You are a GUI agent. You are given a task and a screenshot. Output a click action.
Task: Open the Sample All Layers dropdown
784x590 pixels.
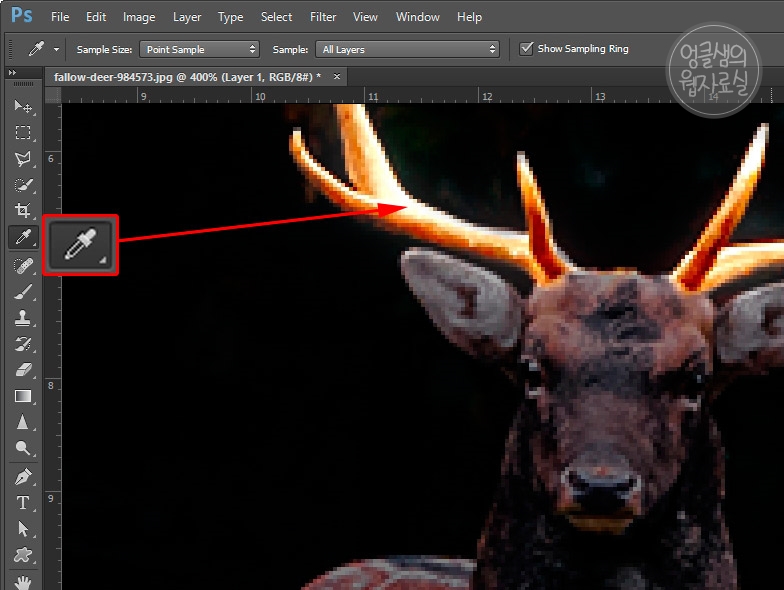click(408, 50)
